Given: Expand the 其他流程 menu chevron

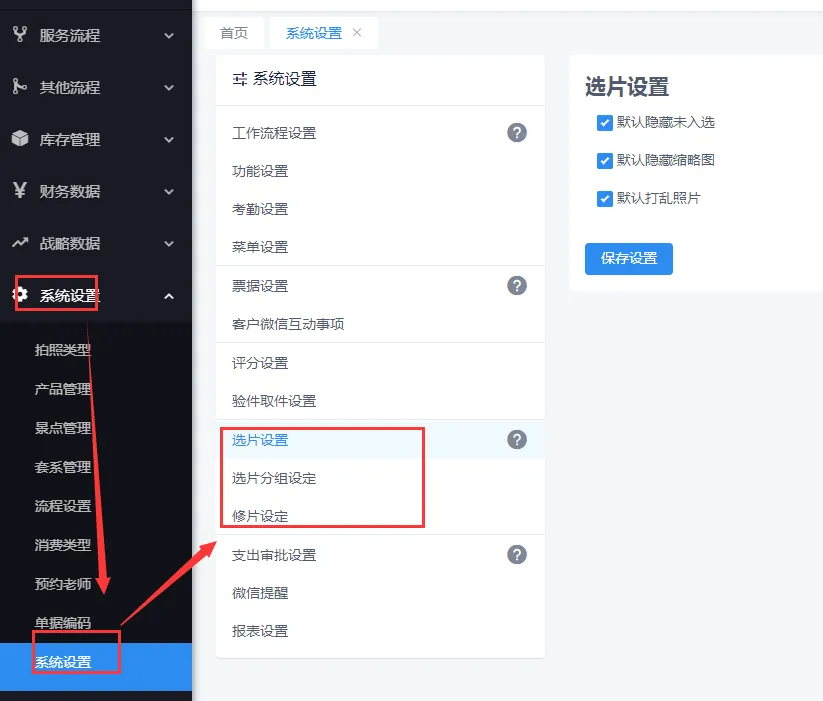Looking at the screenshot, I should point(169,88).
